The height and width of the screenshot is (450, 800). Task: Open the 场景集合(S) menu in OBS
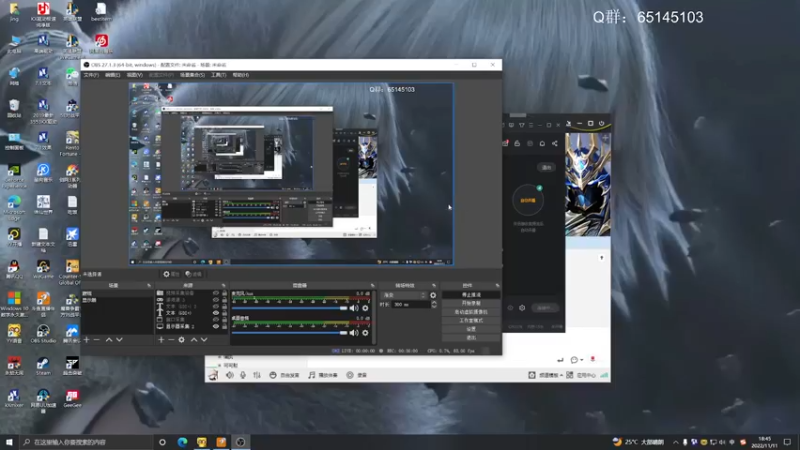coord(192,75)
